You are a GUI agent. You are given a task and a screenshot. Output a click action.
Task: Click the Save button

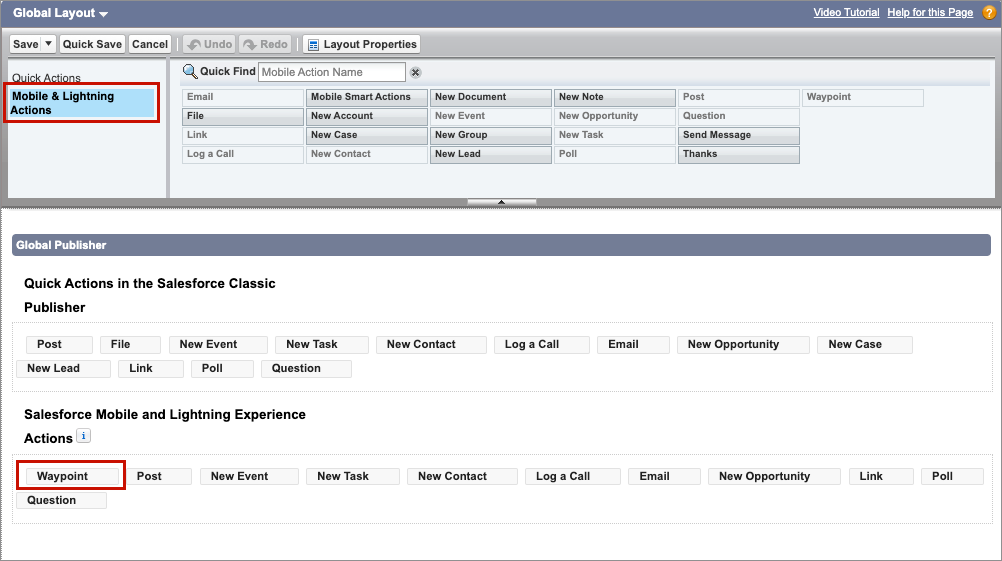(x=26, y=44)
